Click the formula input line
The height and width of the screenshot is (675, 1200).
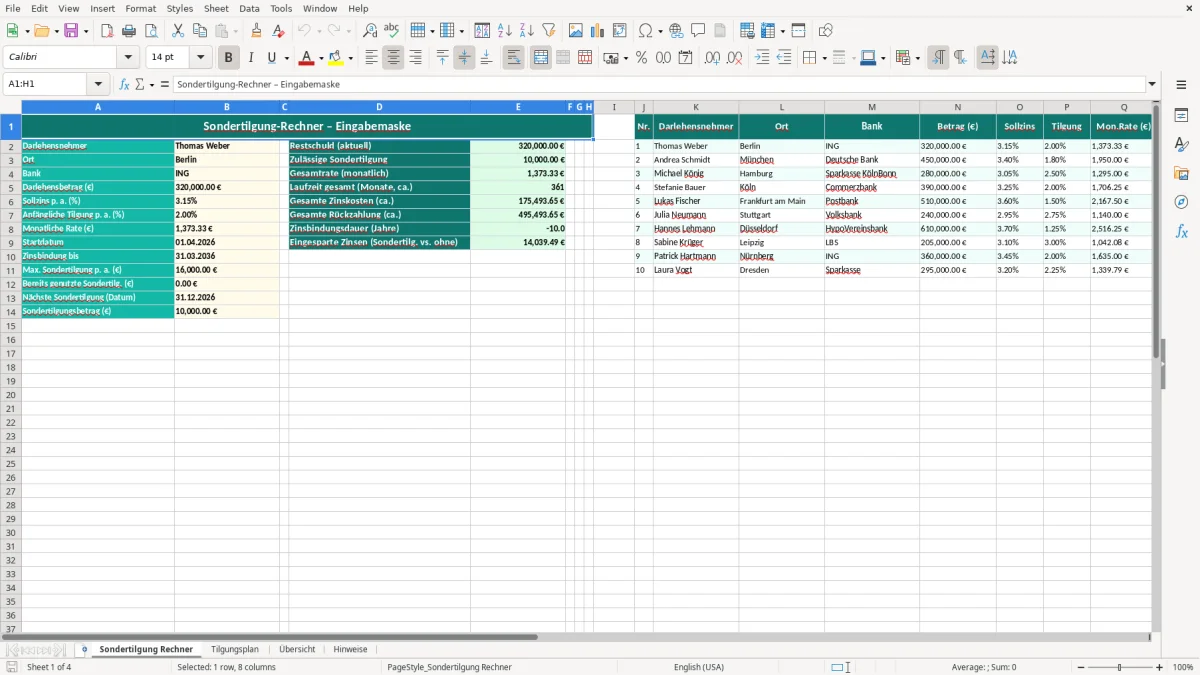(659, 84)
